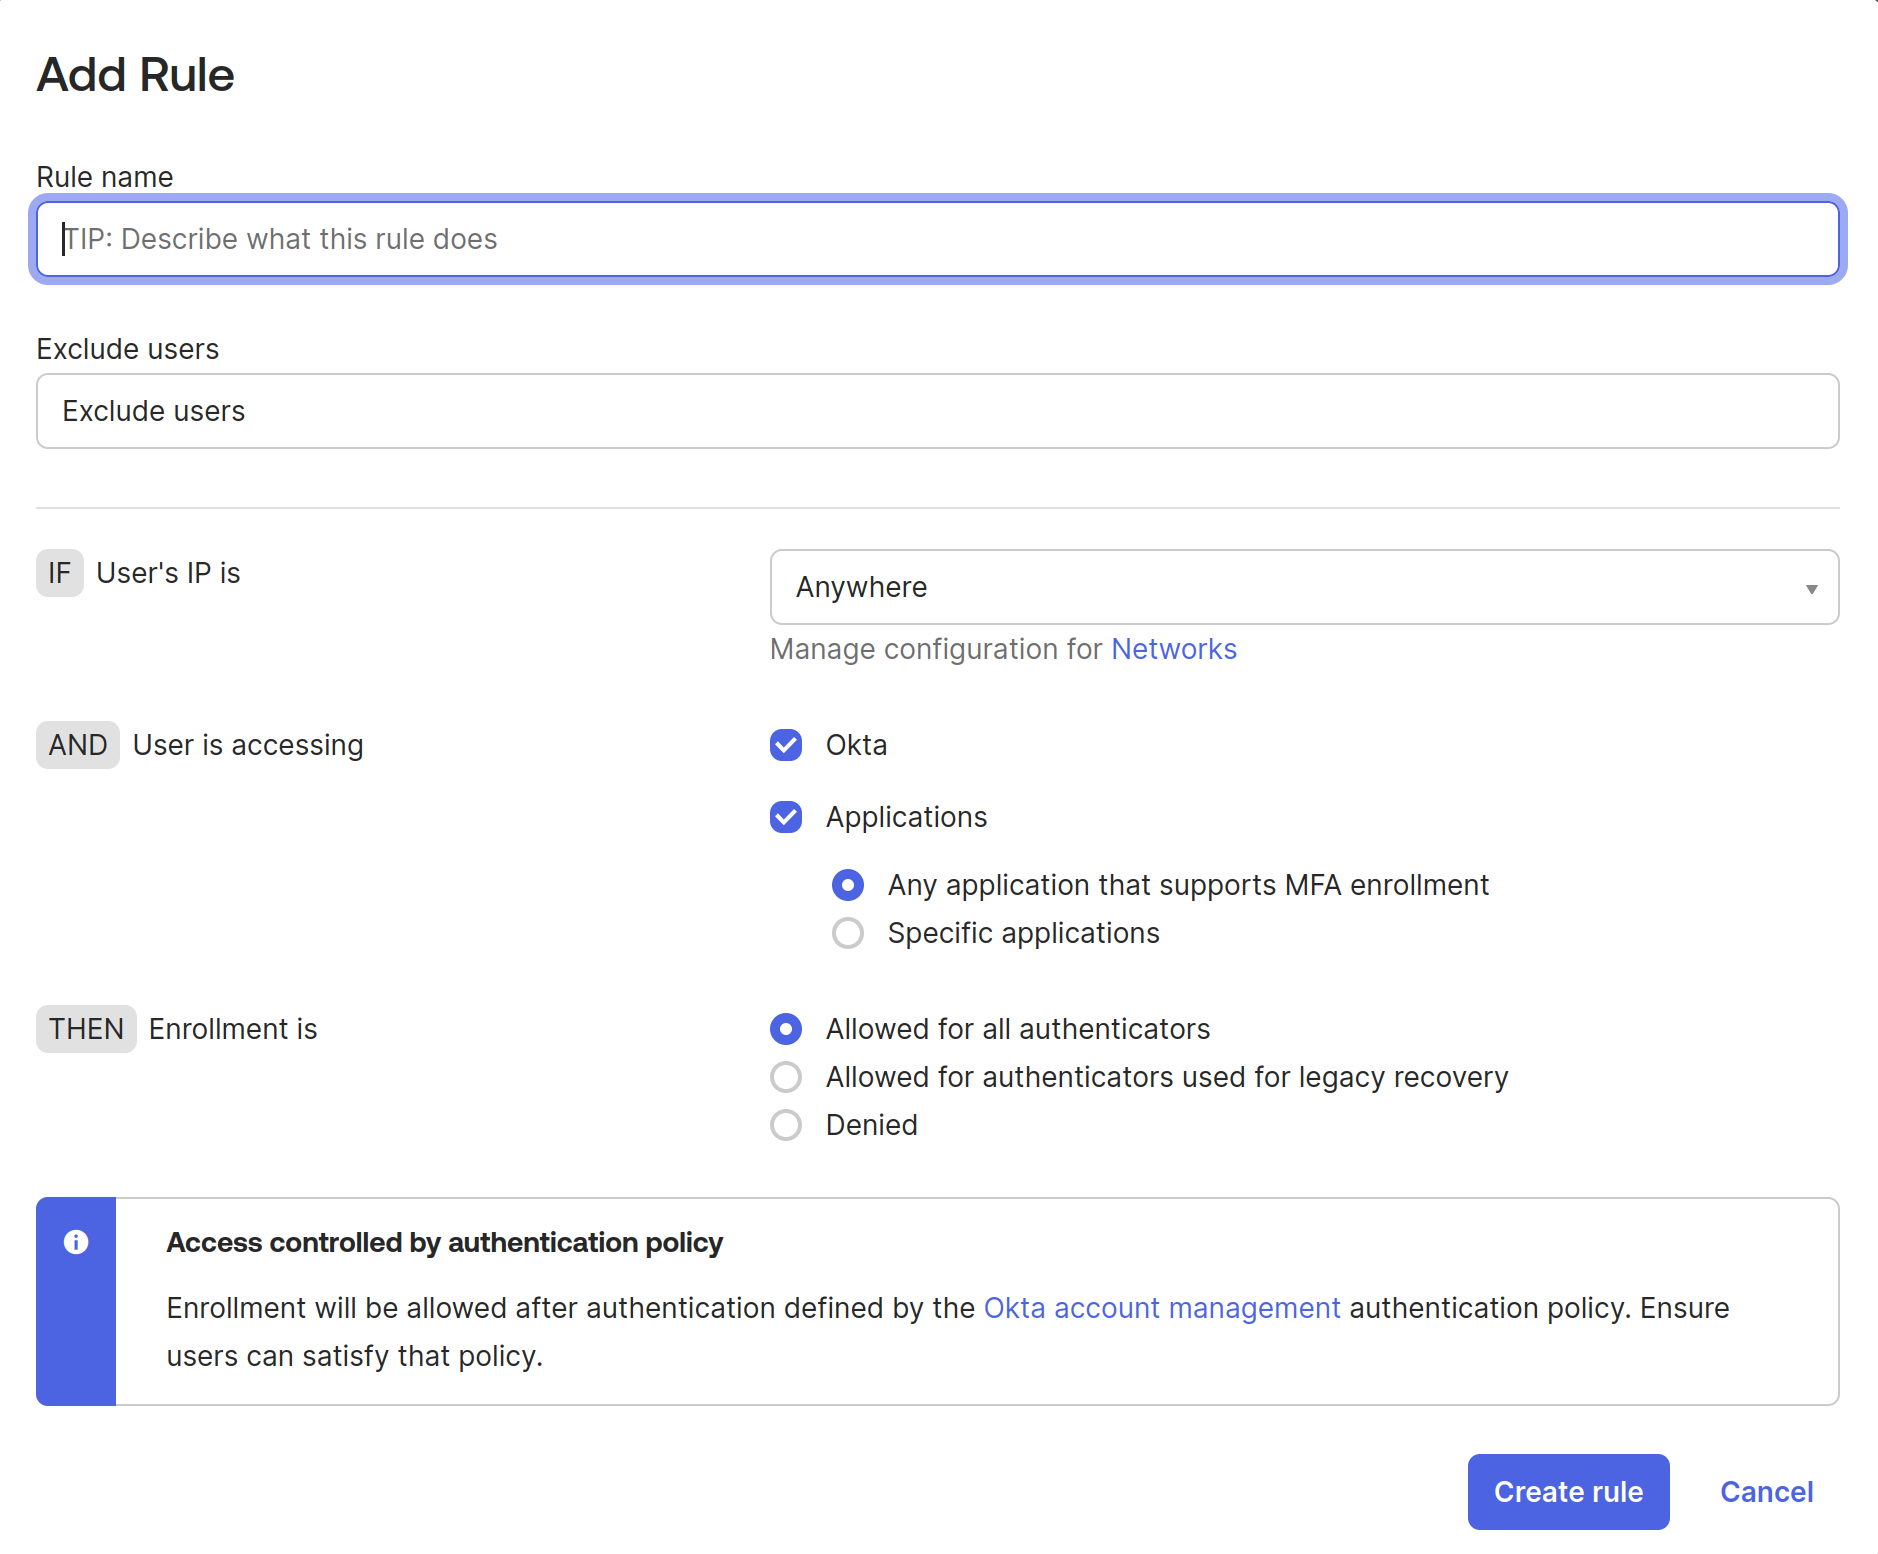Click into the Exclude users field
This screenshot has height=1554, width=1878.
pos(937,411)
